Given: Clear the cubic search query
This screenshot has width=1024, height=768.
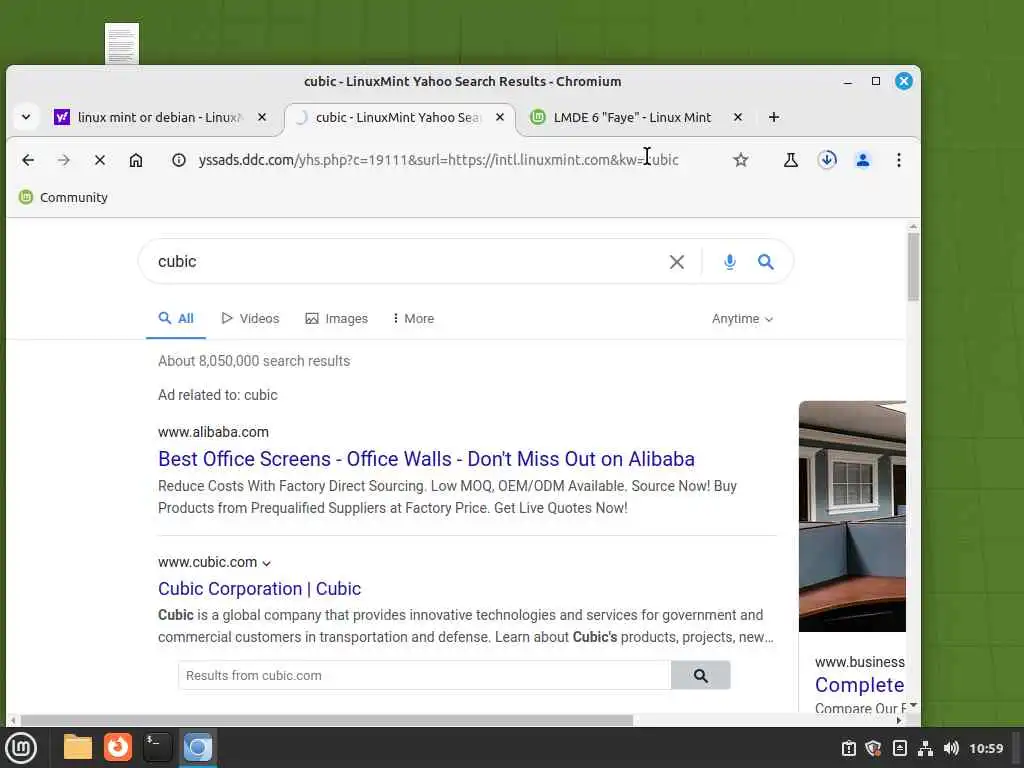Looking at the screenshot, I should pos(677,262).
